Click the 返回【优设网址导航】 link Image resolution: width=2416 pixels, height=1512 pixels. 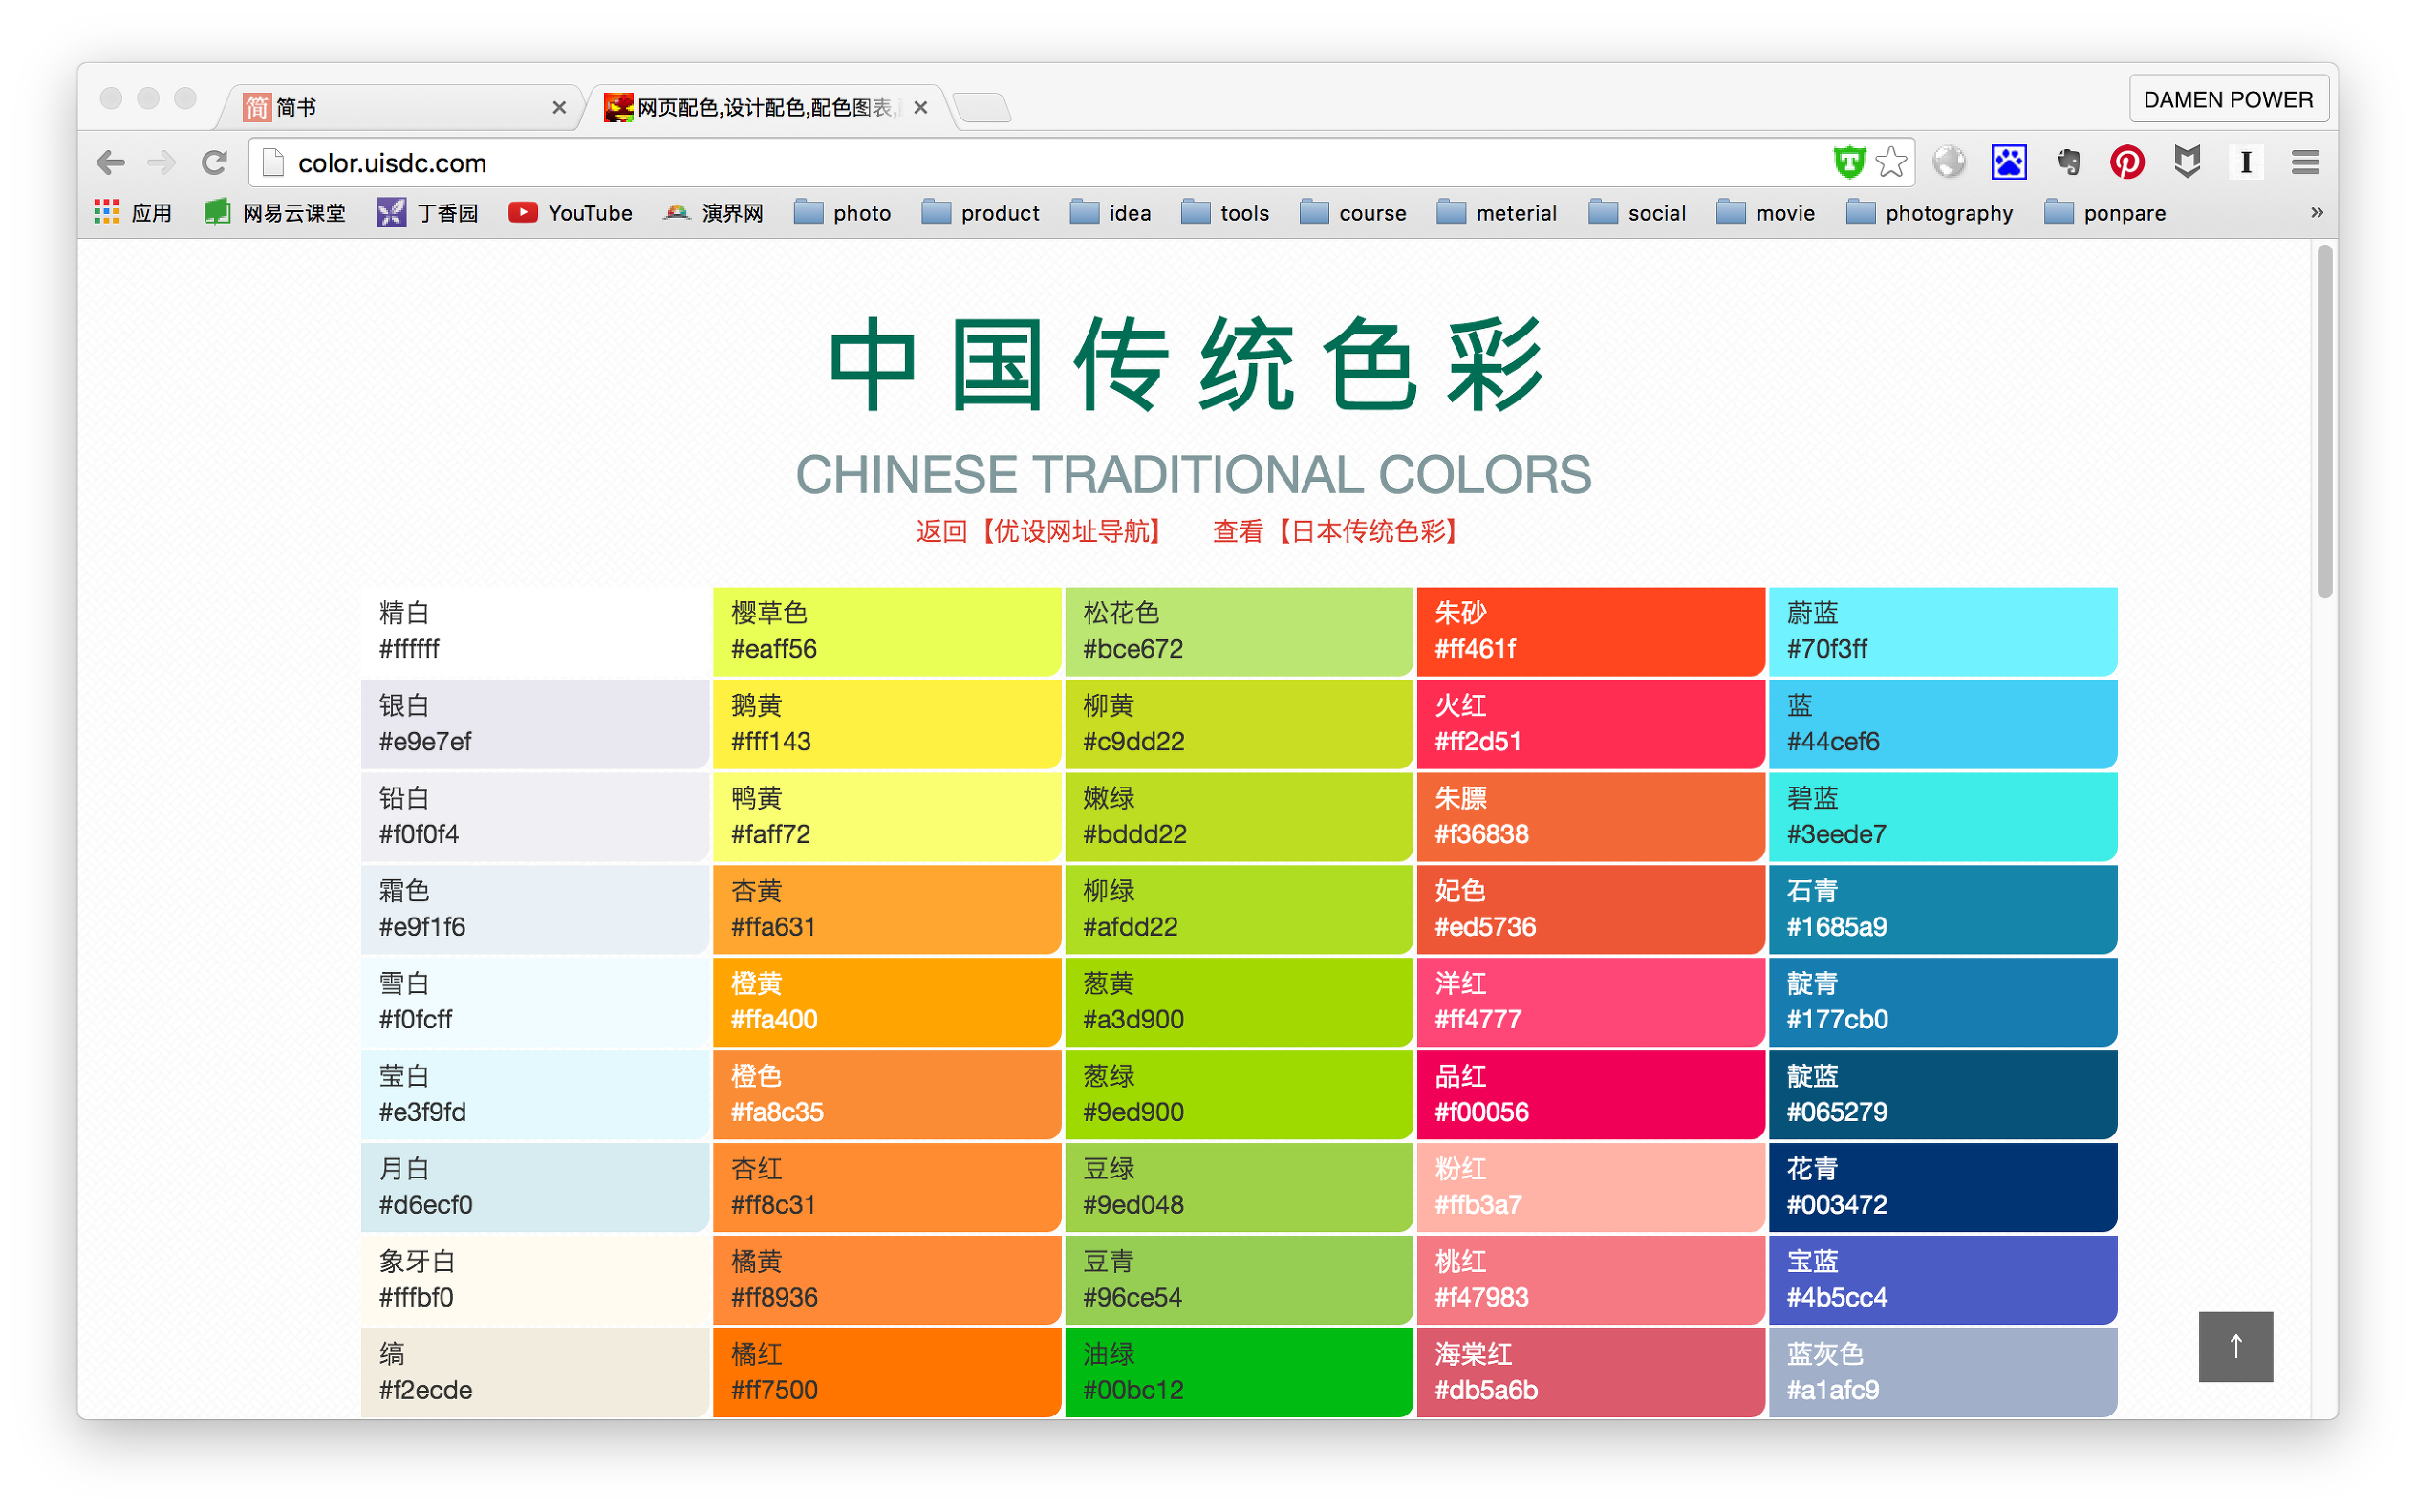[x=1041, y=531]
